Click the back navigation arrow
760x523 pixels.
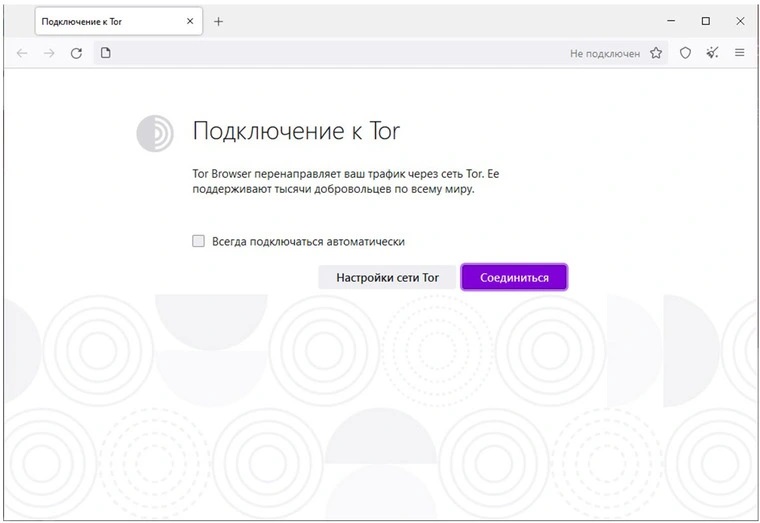pos(22,53)
